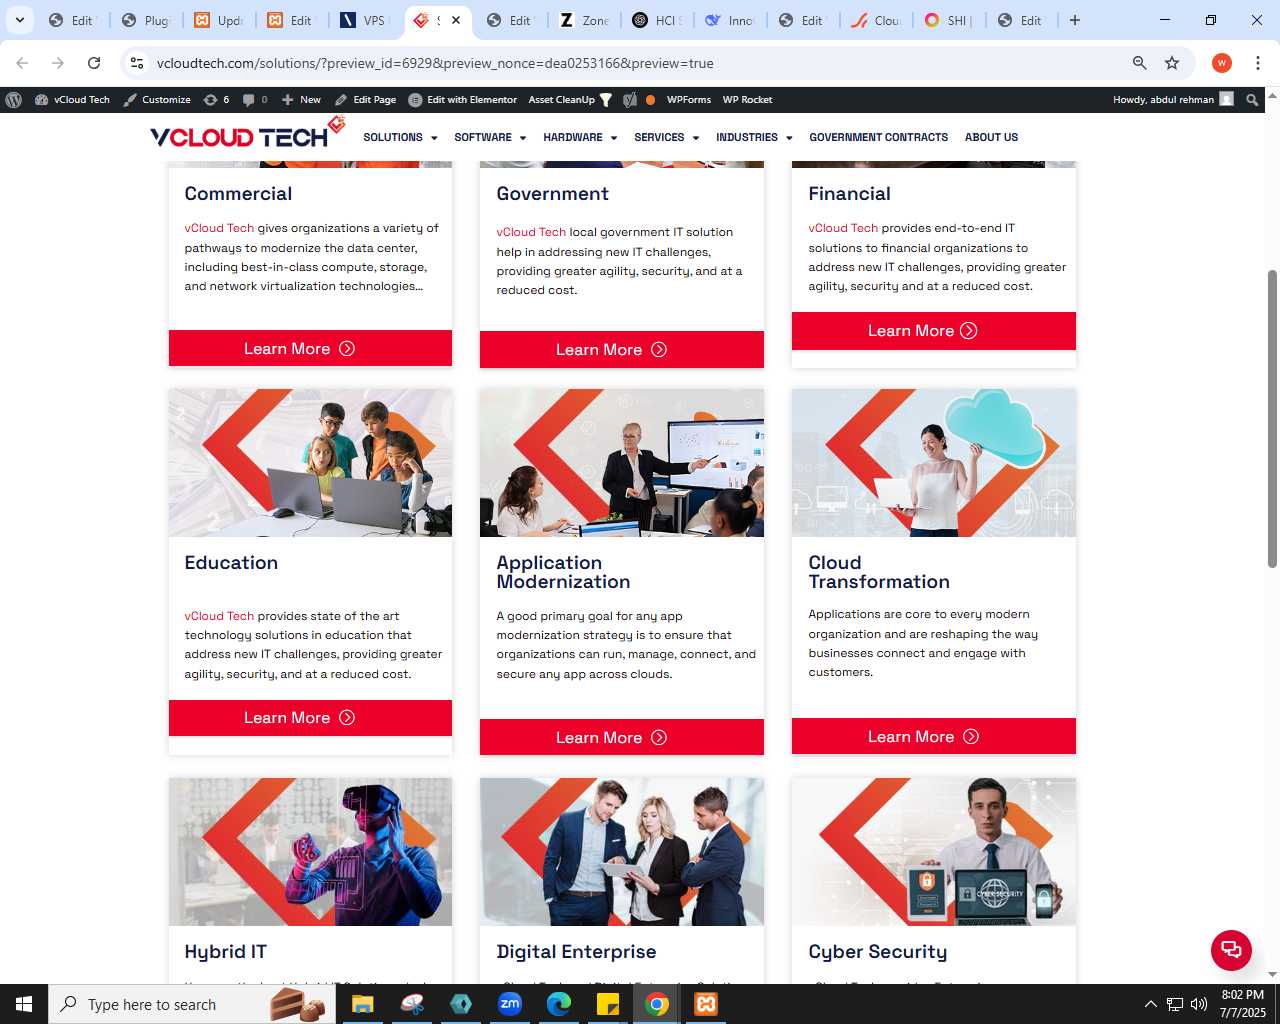This screenshot has width=1280, height=1024.
Task: Open the Government Contracts menu item
Action: pos(878,137)
